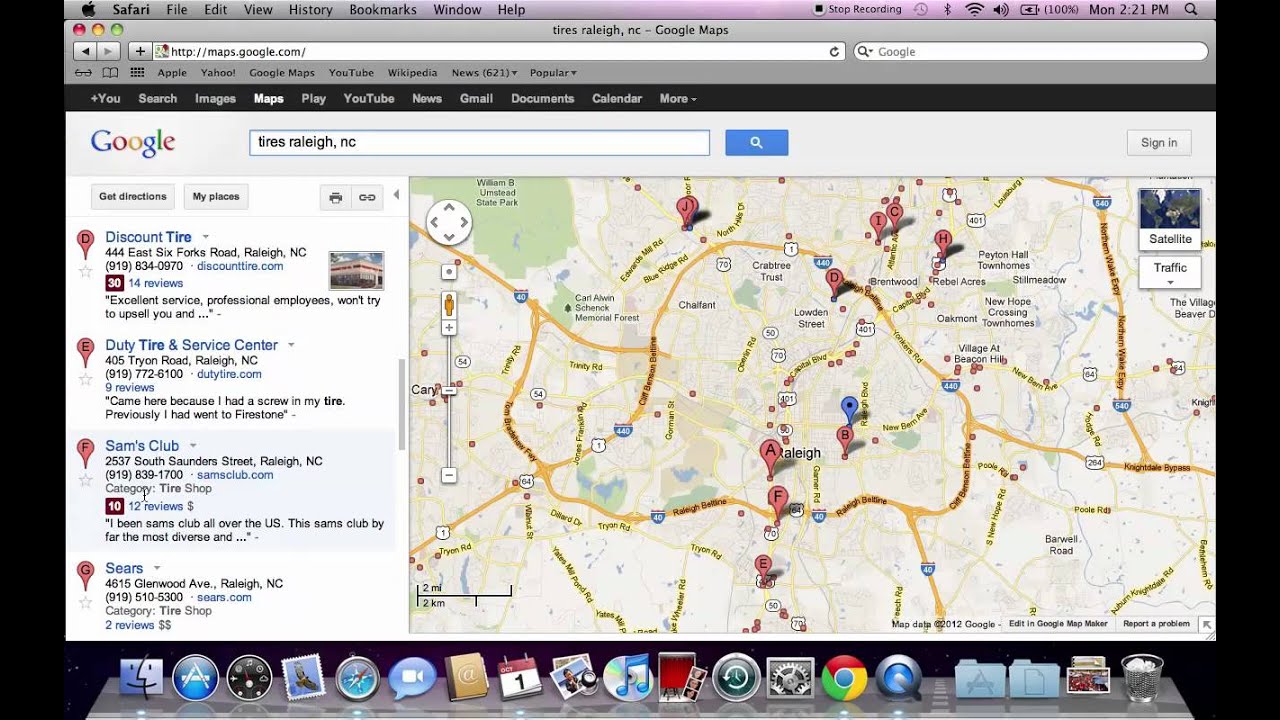The width and height of the screenshot is (1280, 720).
Task: Open the Traffic layer dropdown
Action: click(1170, 272)
